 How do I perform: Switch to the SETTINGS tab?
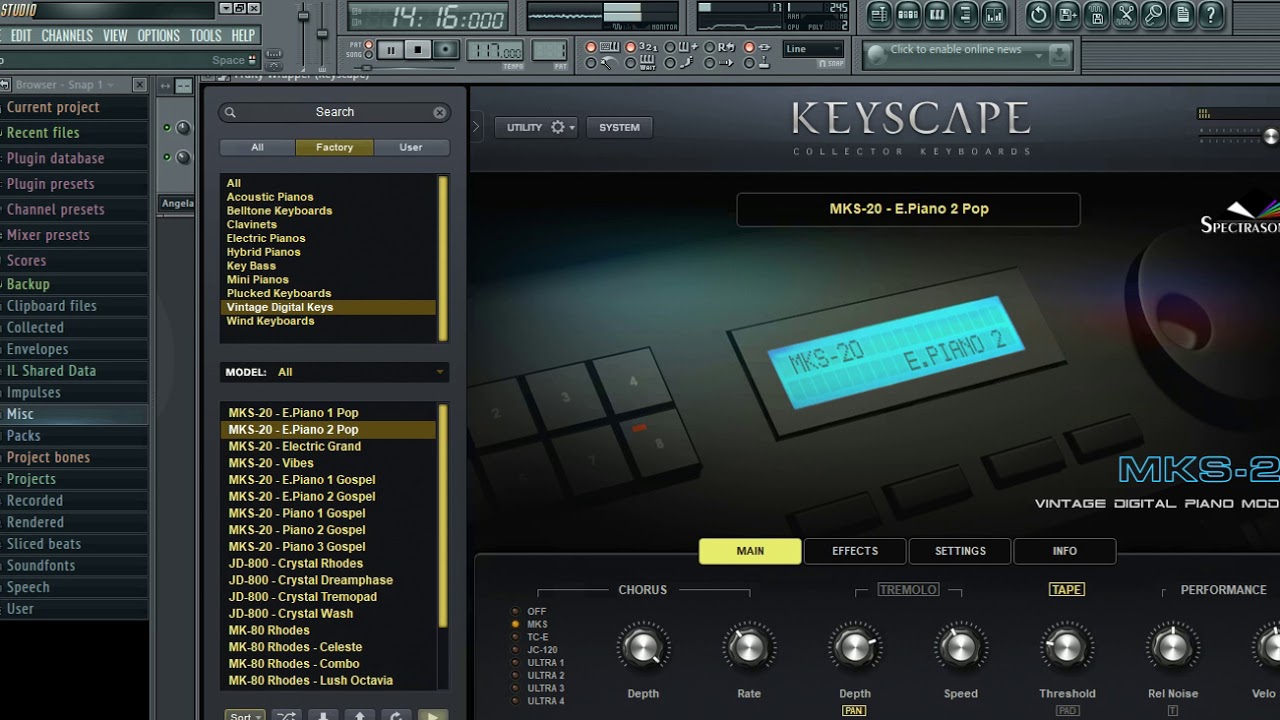tap(960, 551)
